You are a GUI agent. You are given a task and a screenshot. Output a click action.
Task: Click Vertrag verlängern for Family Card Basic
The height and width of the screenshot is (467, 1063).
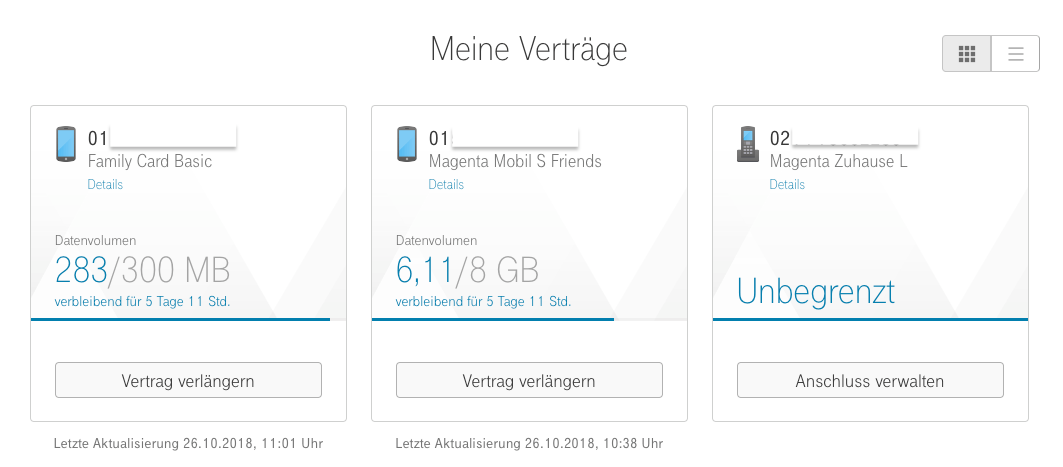(x=188, y=380)
